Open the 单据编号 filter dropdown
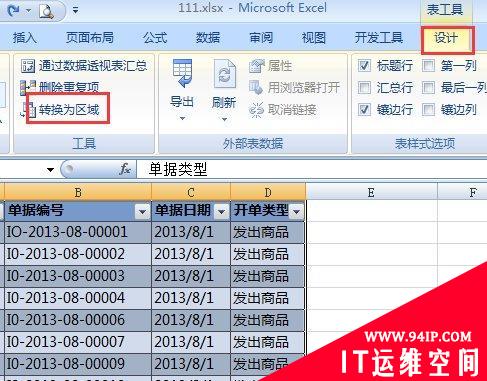 (x=142, y=211)
